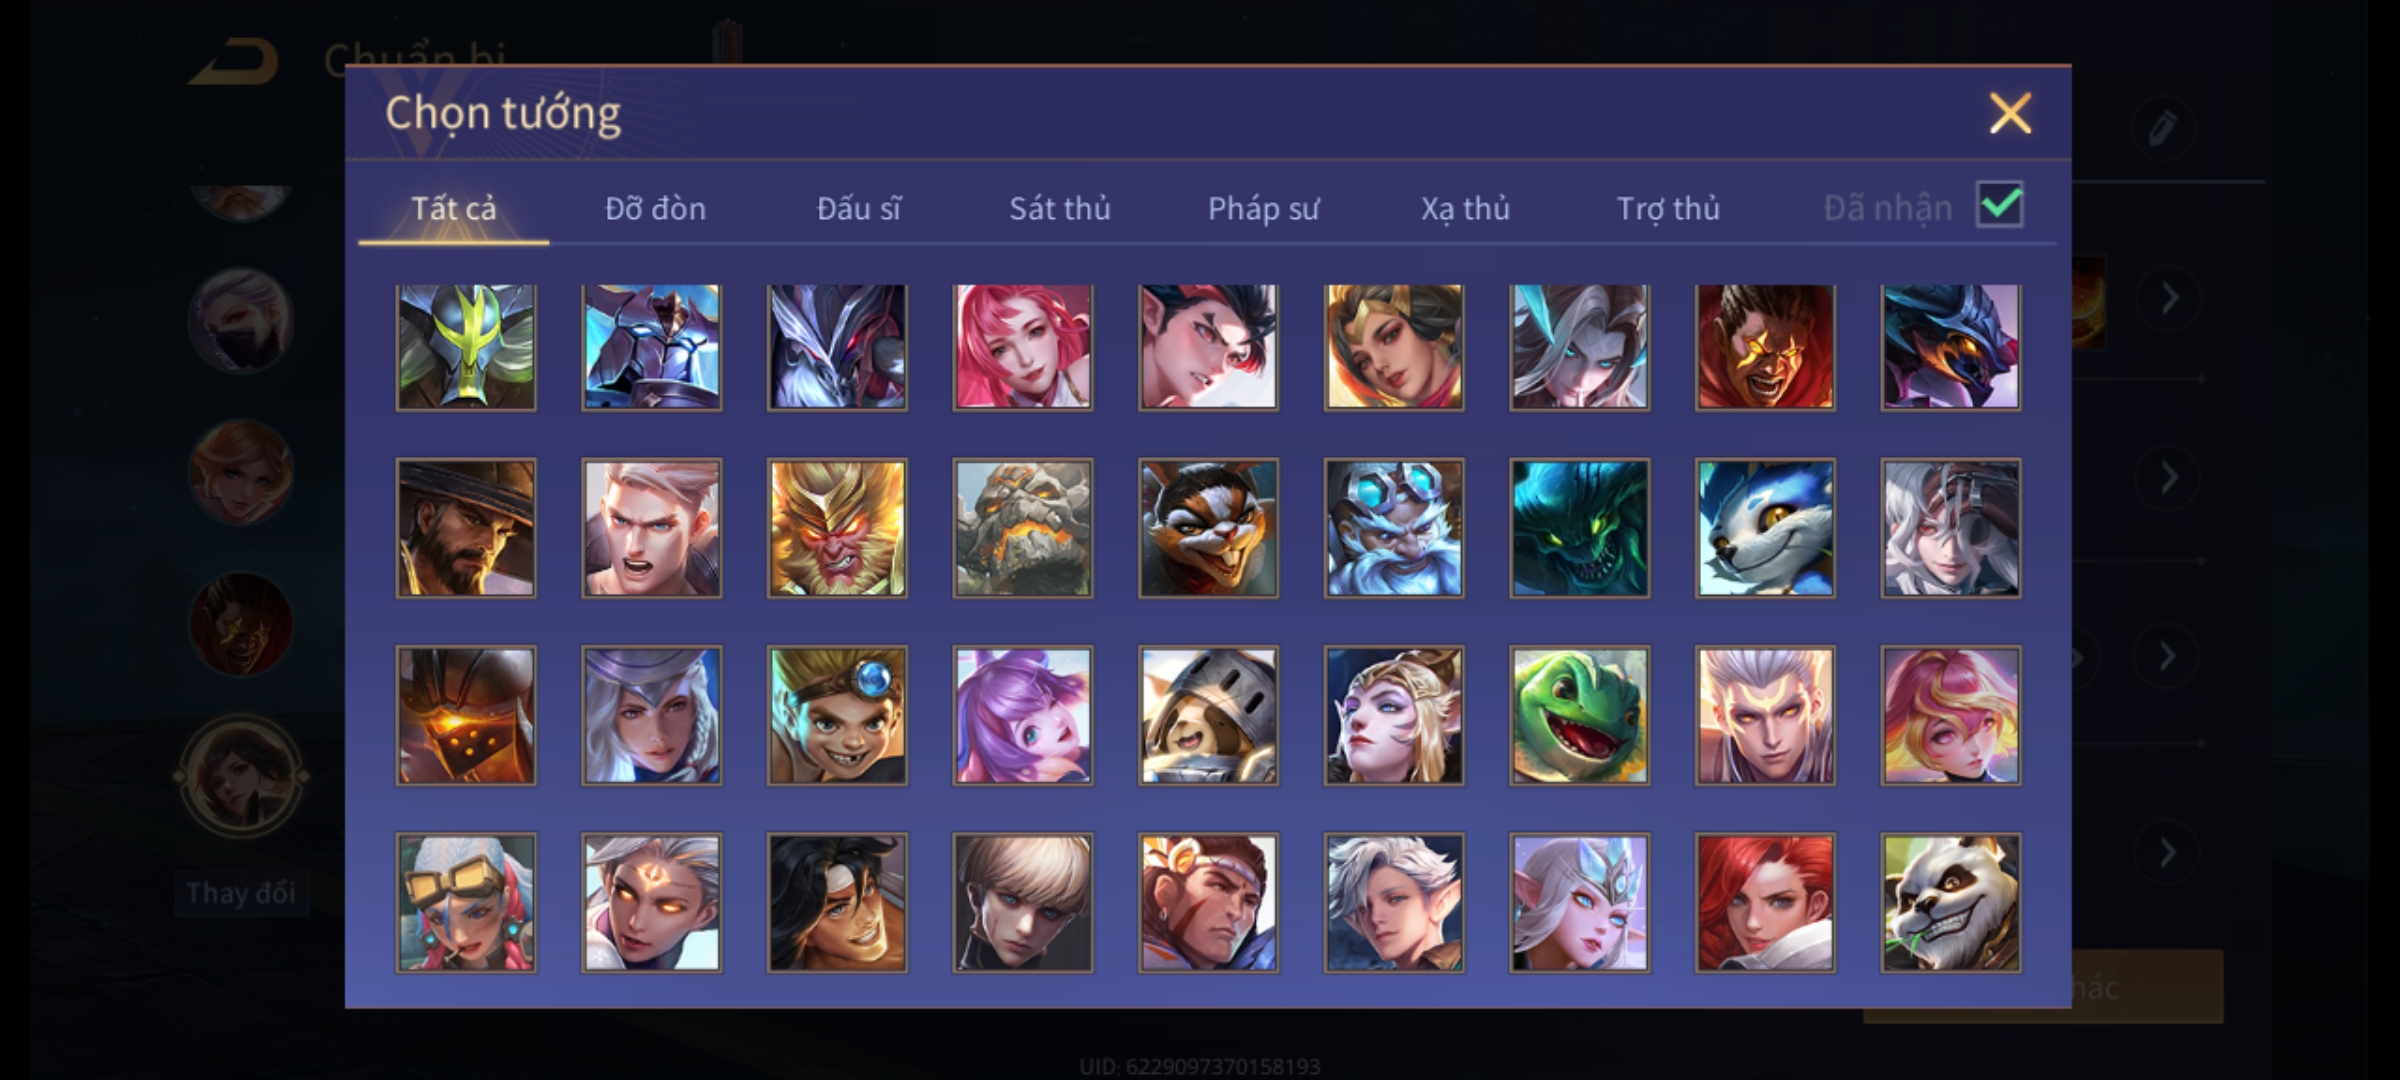The image size is (2400, 1080).
Task: Select the red-haired woman hero portrait
Action: (x=1765, y=903)
